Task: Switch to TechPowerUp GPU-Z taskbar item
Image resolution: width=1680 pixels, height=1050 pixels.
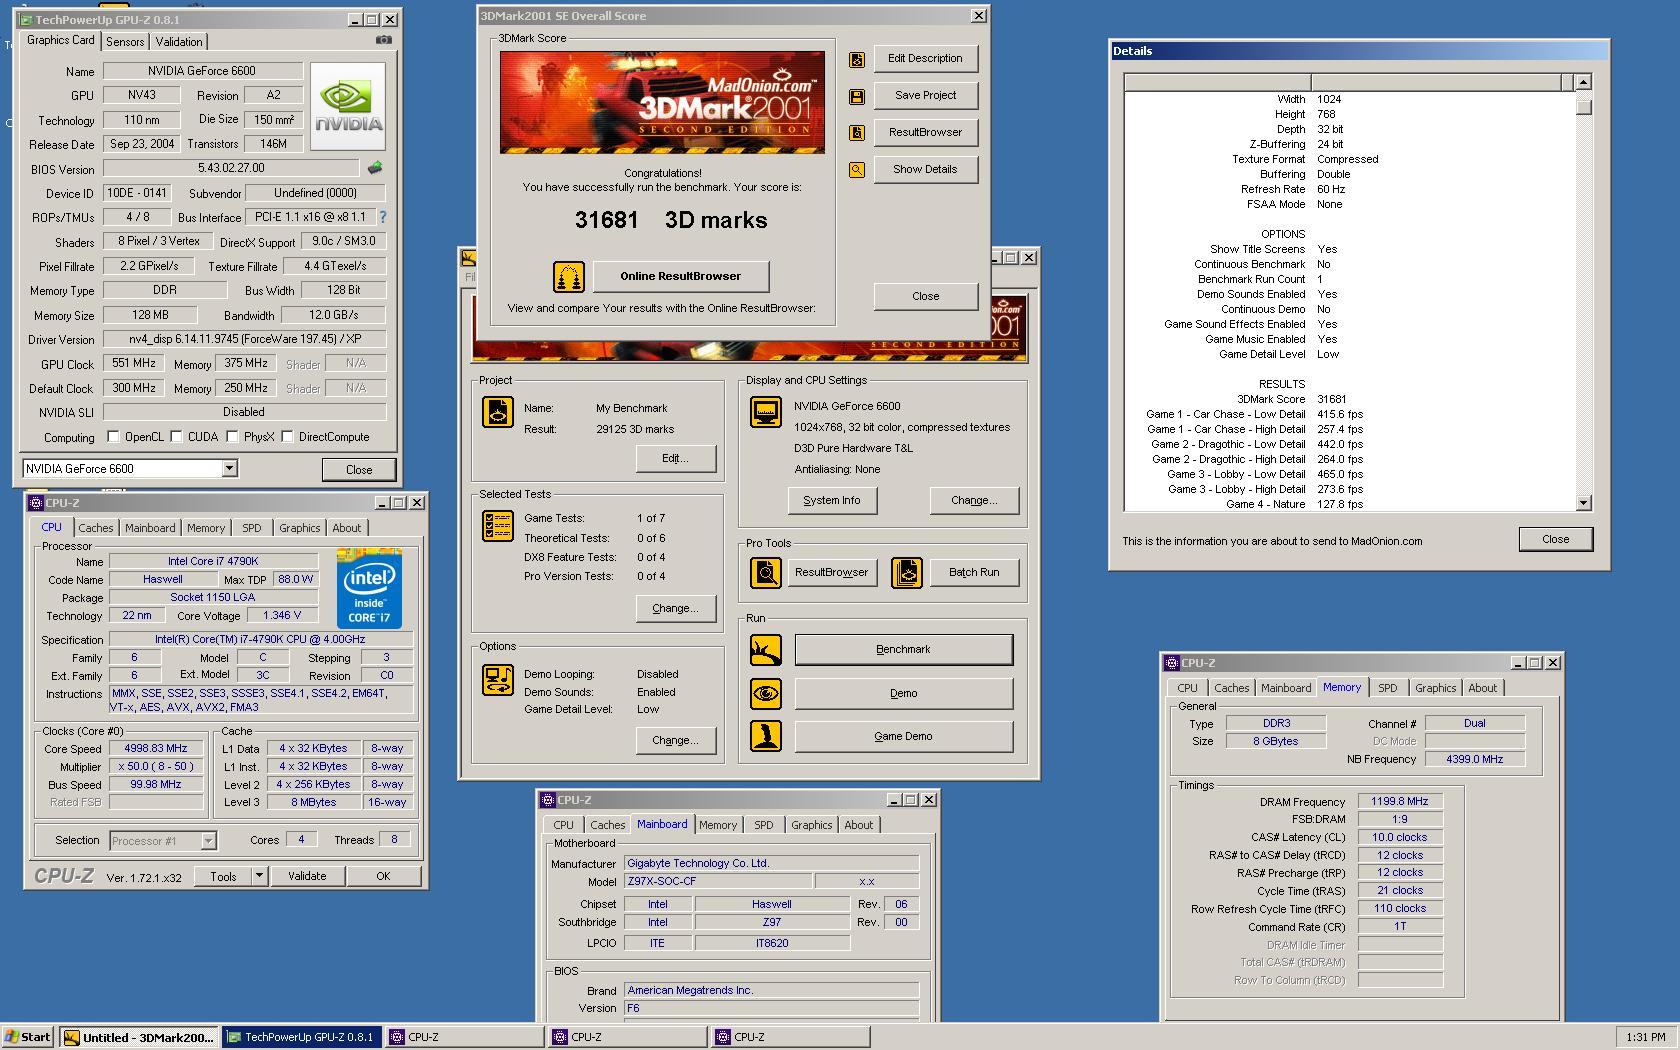Action: [x=302, y=1038]
